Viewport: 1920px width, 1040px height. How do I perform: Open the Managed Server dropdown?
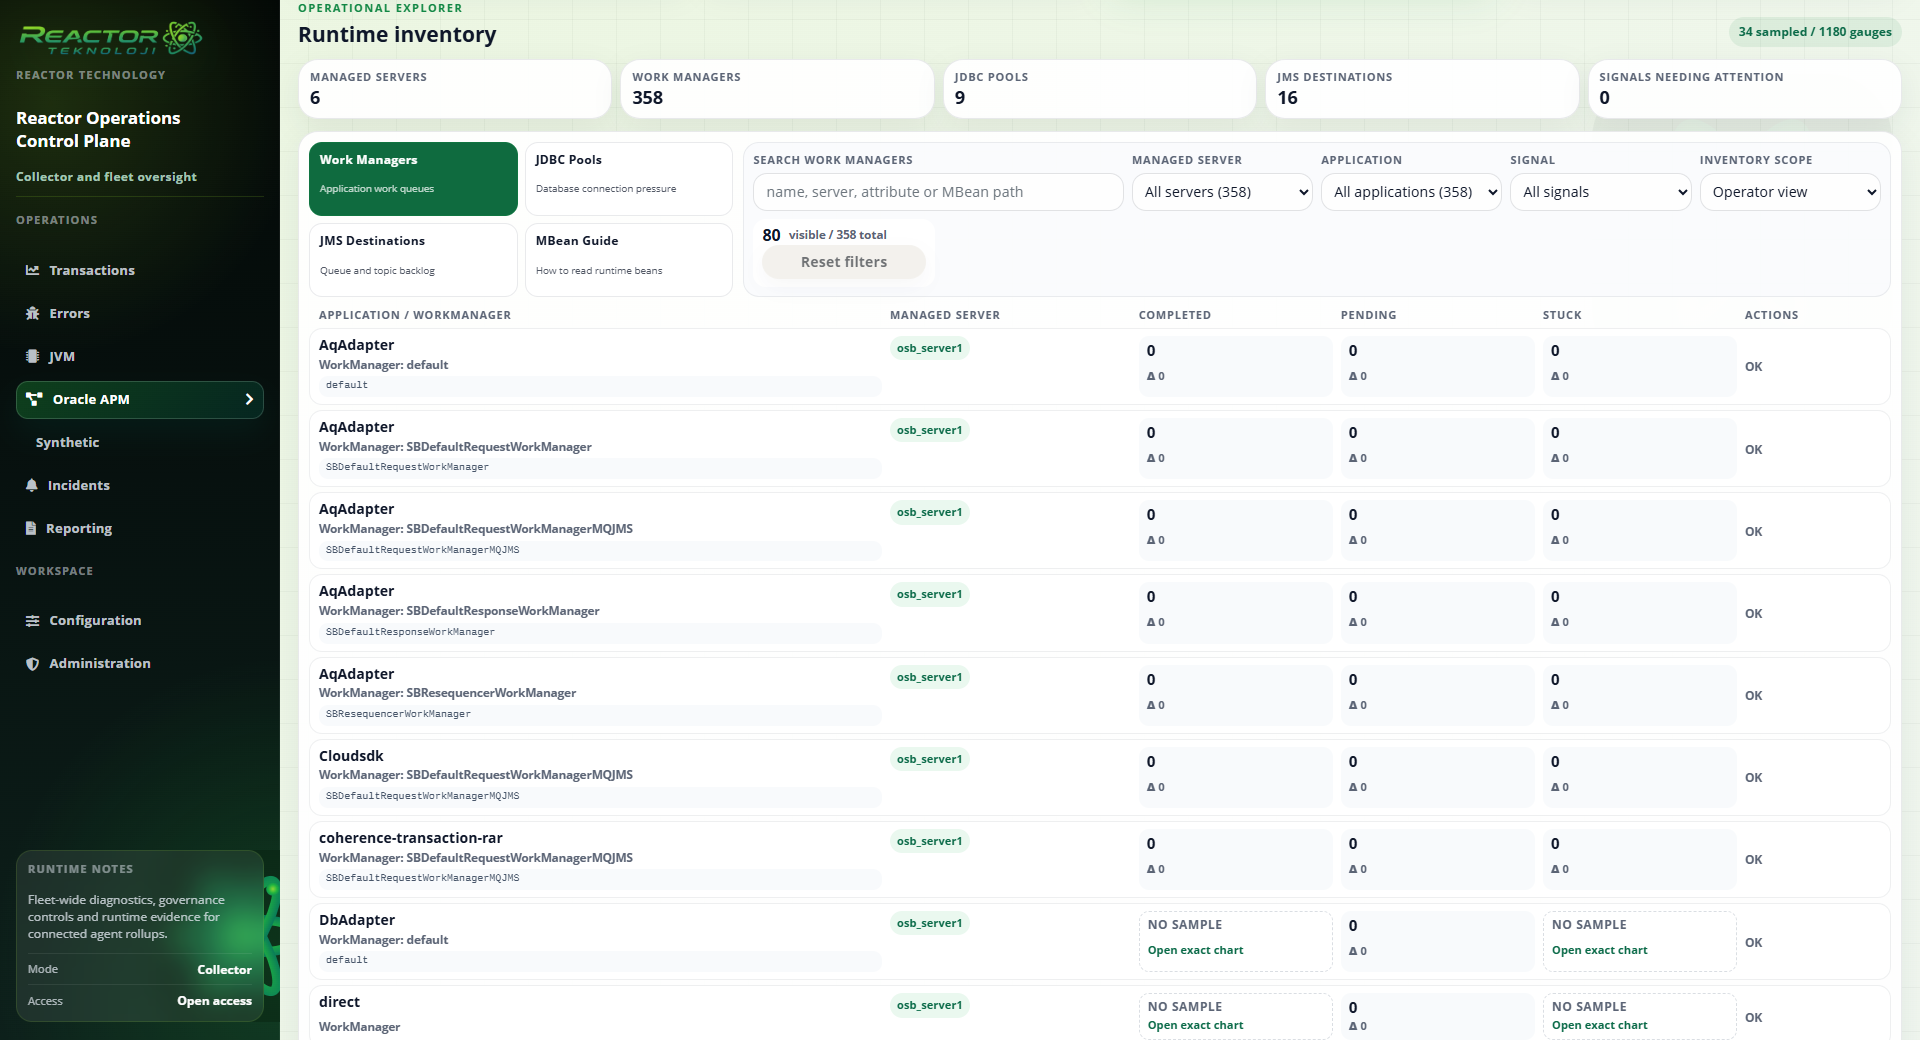click(1222, 192)
